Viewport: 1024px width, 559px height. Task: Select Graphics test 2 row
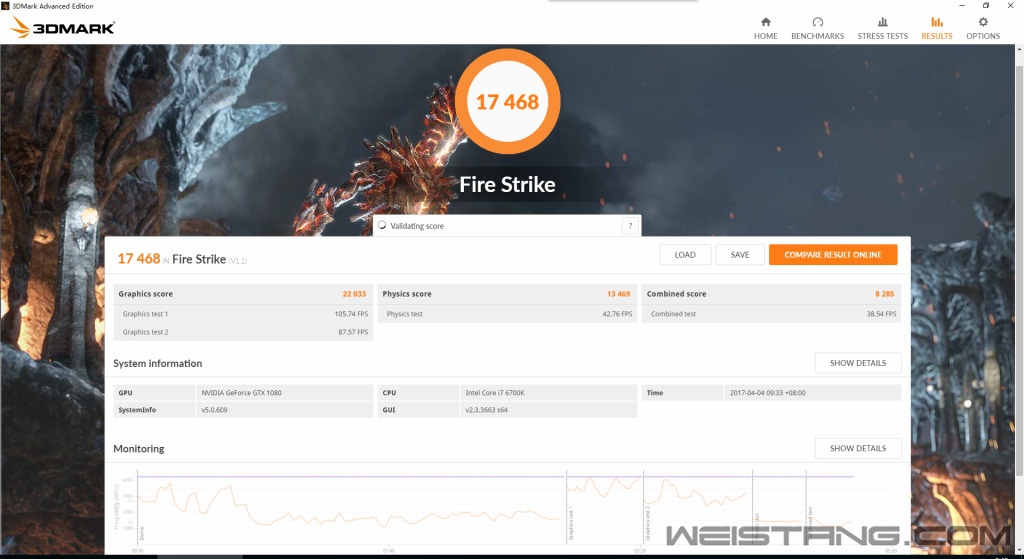243,332
